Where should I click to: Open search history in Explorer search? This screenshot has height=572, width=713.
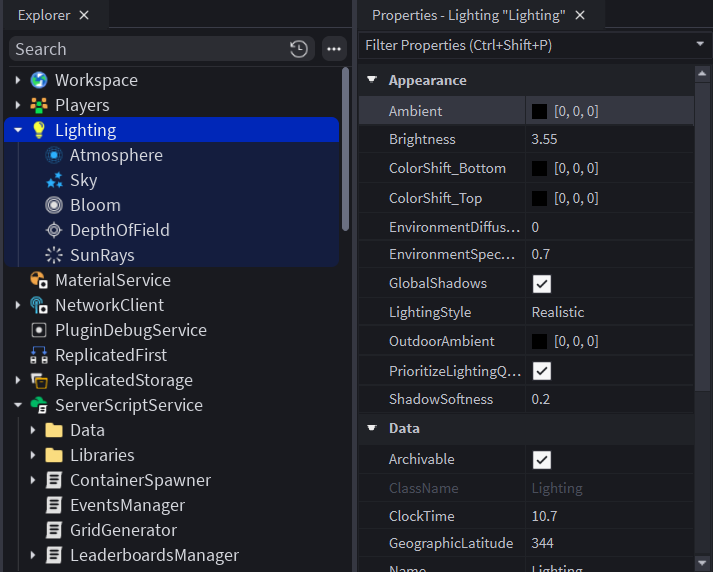[x=299, y=49]
